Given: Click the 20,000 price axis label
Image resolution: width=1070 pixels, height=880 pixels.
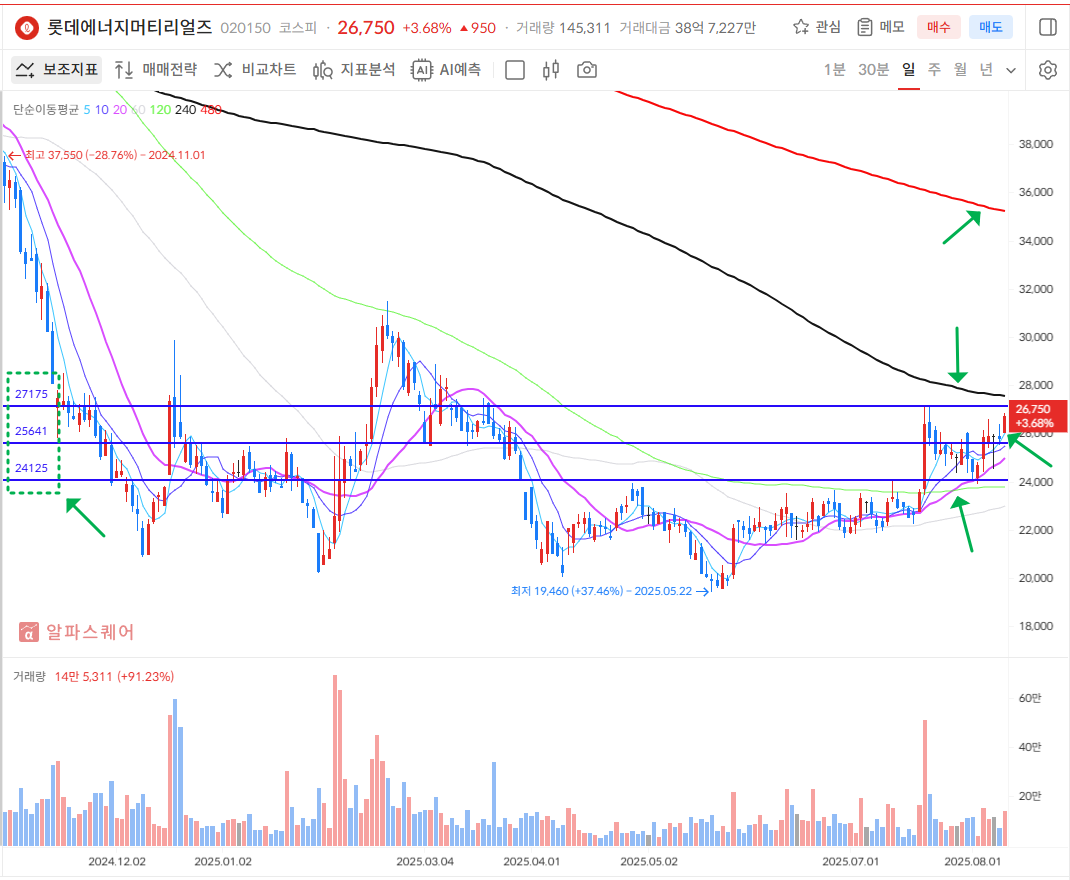Looking at the screenshot, I should pyautogui.click(x=1036, y=578).
